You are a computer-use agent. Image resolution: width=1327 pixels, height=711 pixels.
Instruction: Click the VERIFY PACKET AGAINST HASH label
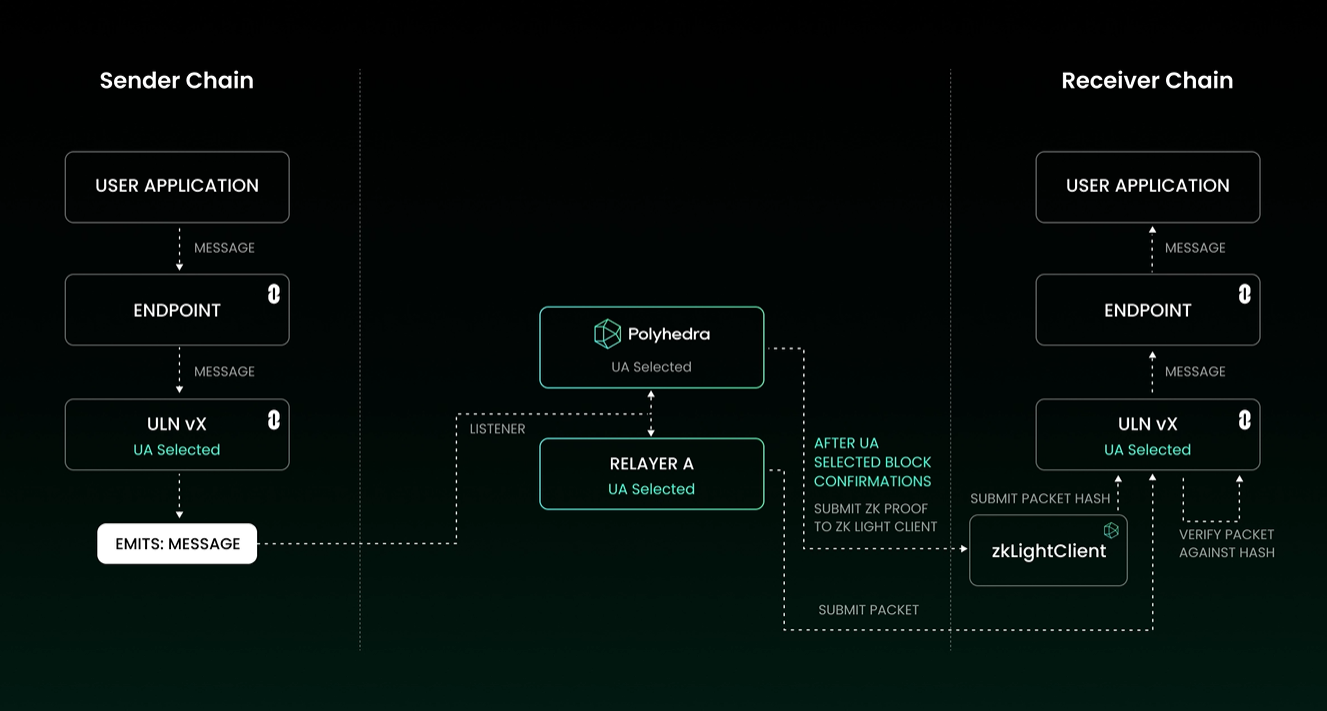[1227, 543]
